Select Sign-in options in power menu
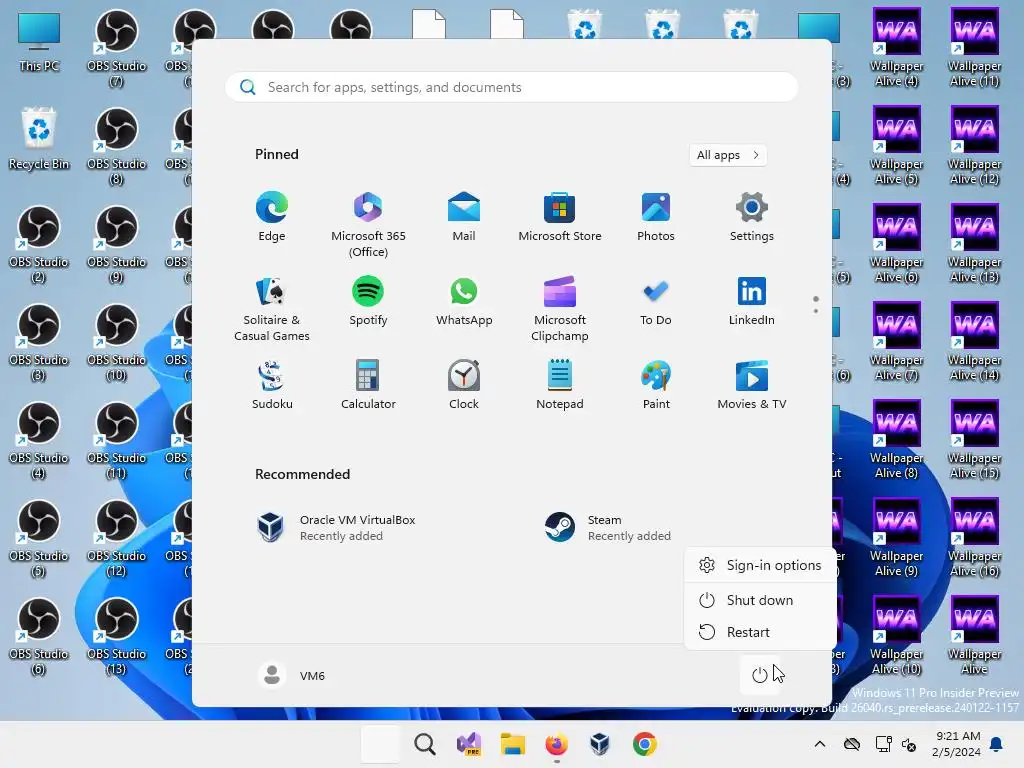Screen dimensions: 1024x768 tap(760, 566)
